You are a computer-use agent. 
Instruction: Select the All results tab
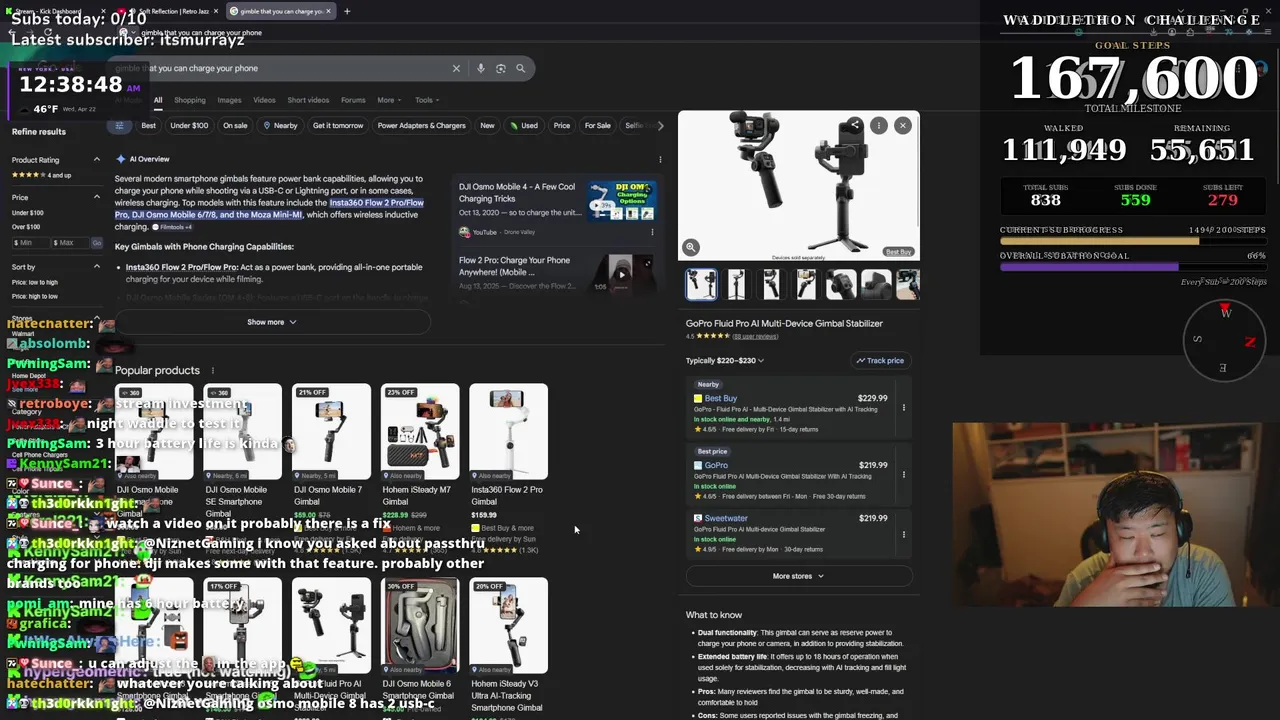pos(158,100)
